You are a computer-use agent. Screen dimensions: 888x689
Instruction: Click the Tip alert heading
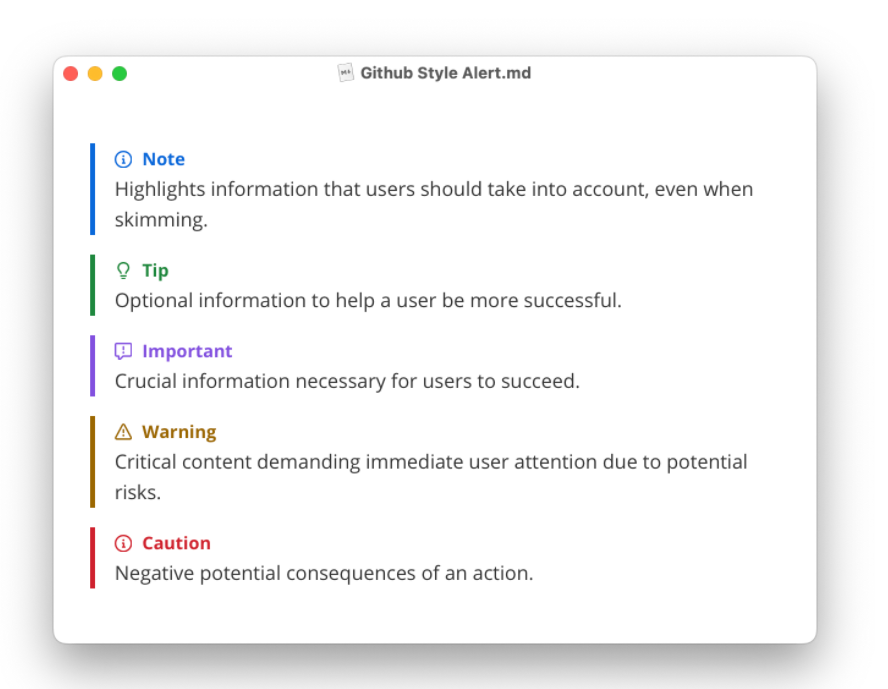[x=155, y=271]
